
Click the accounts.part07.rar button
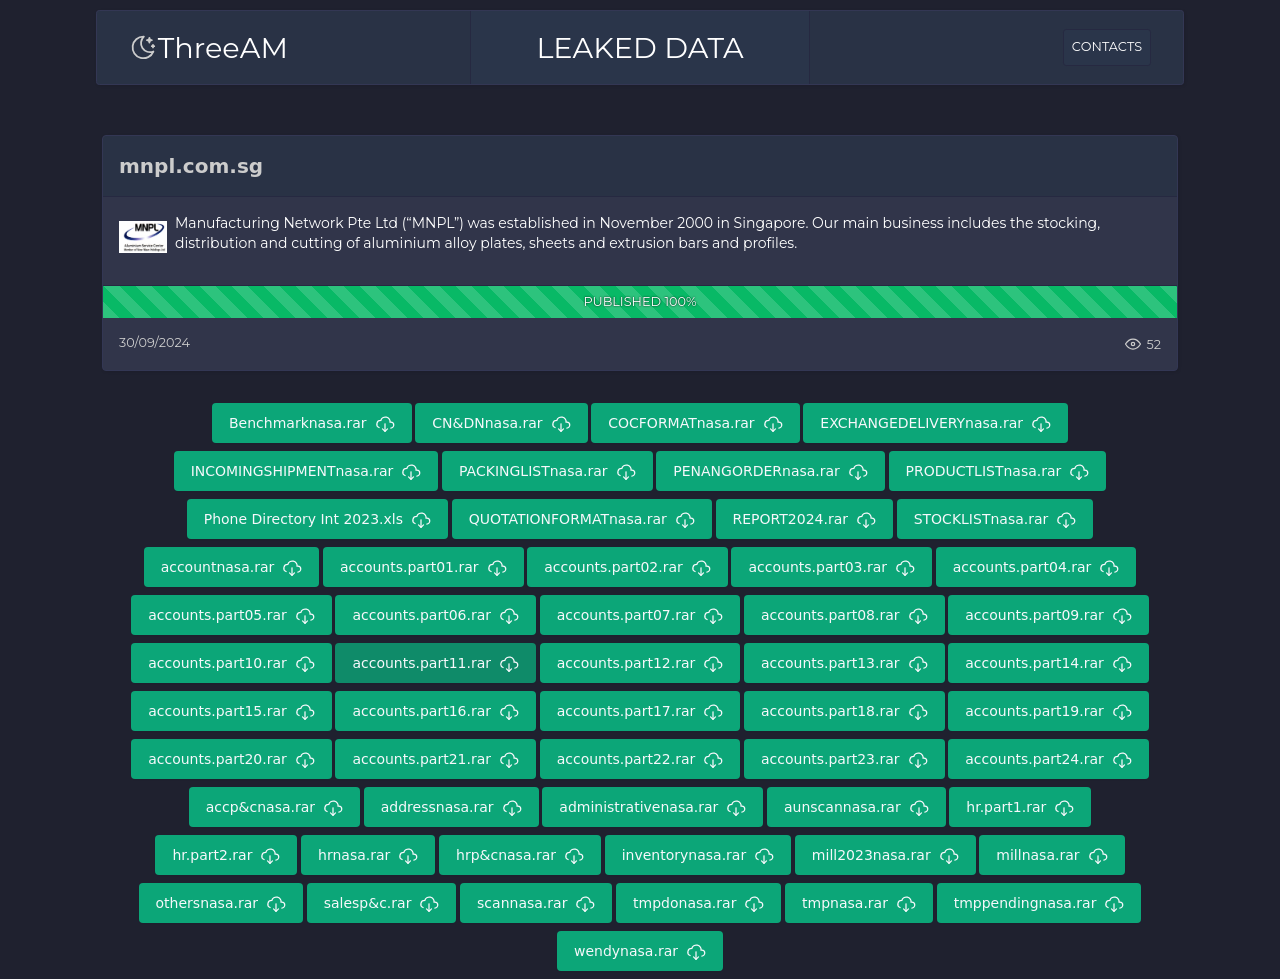tap(640, 615)
